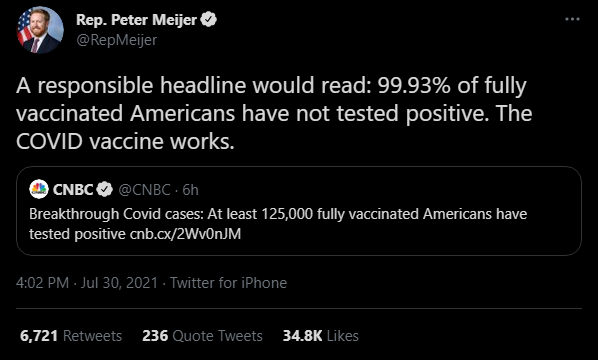Viewport: 598px width, 360px height.
Task: Click the verified badge next to CNBC
Action: point(104,190)
